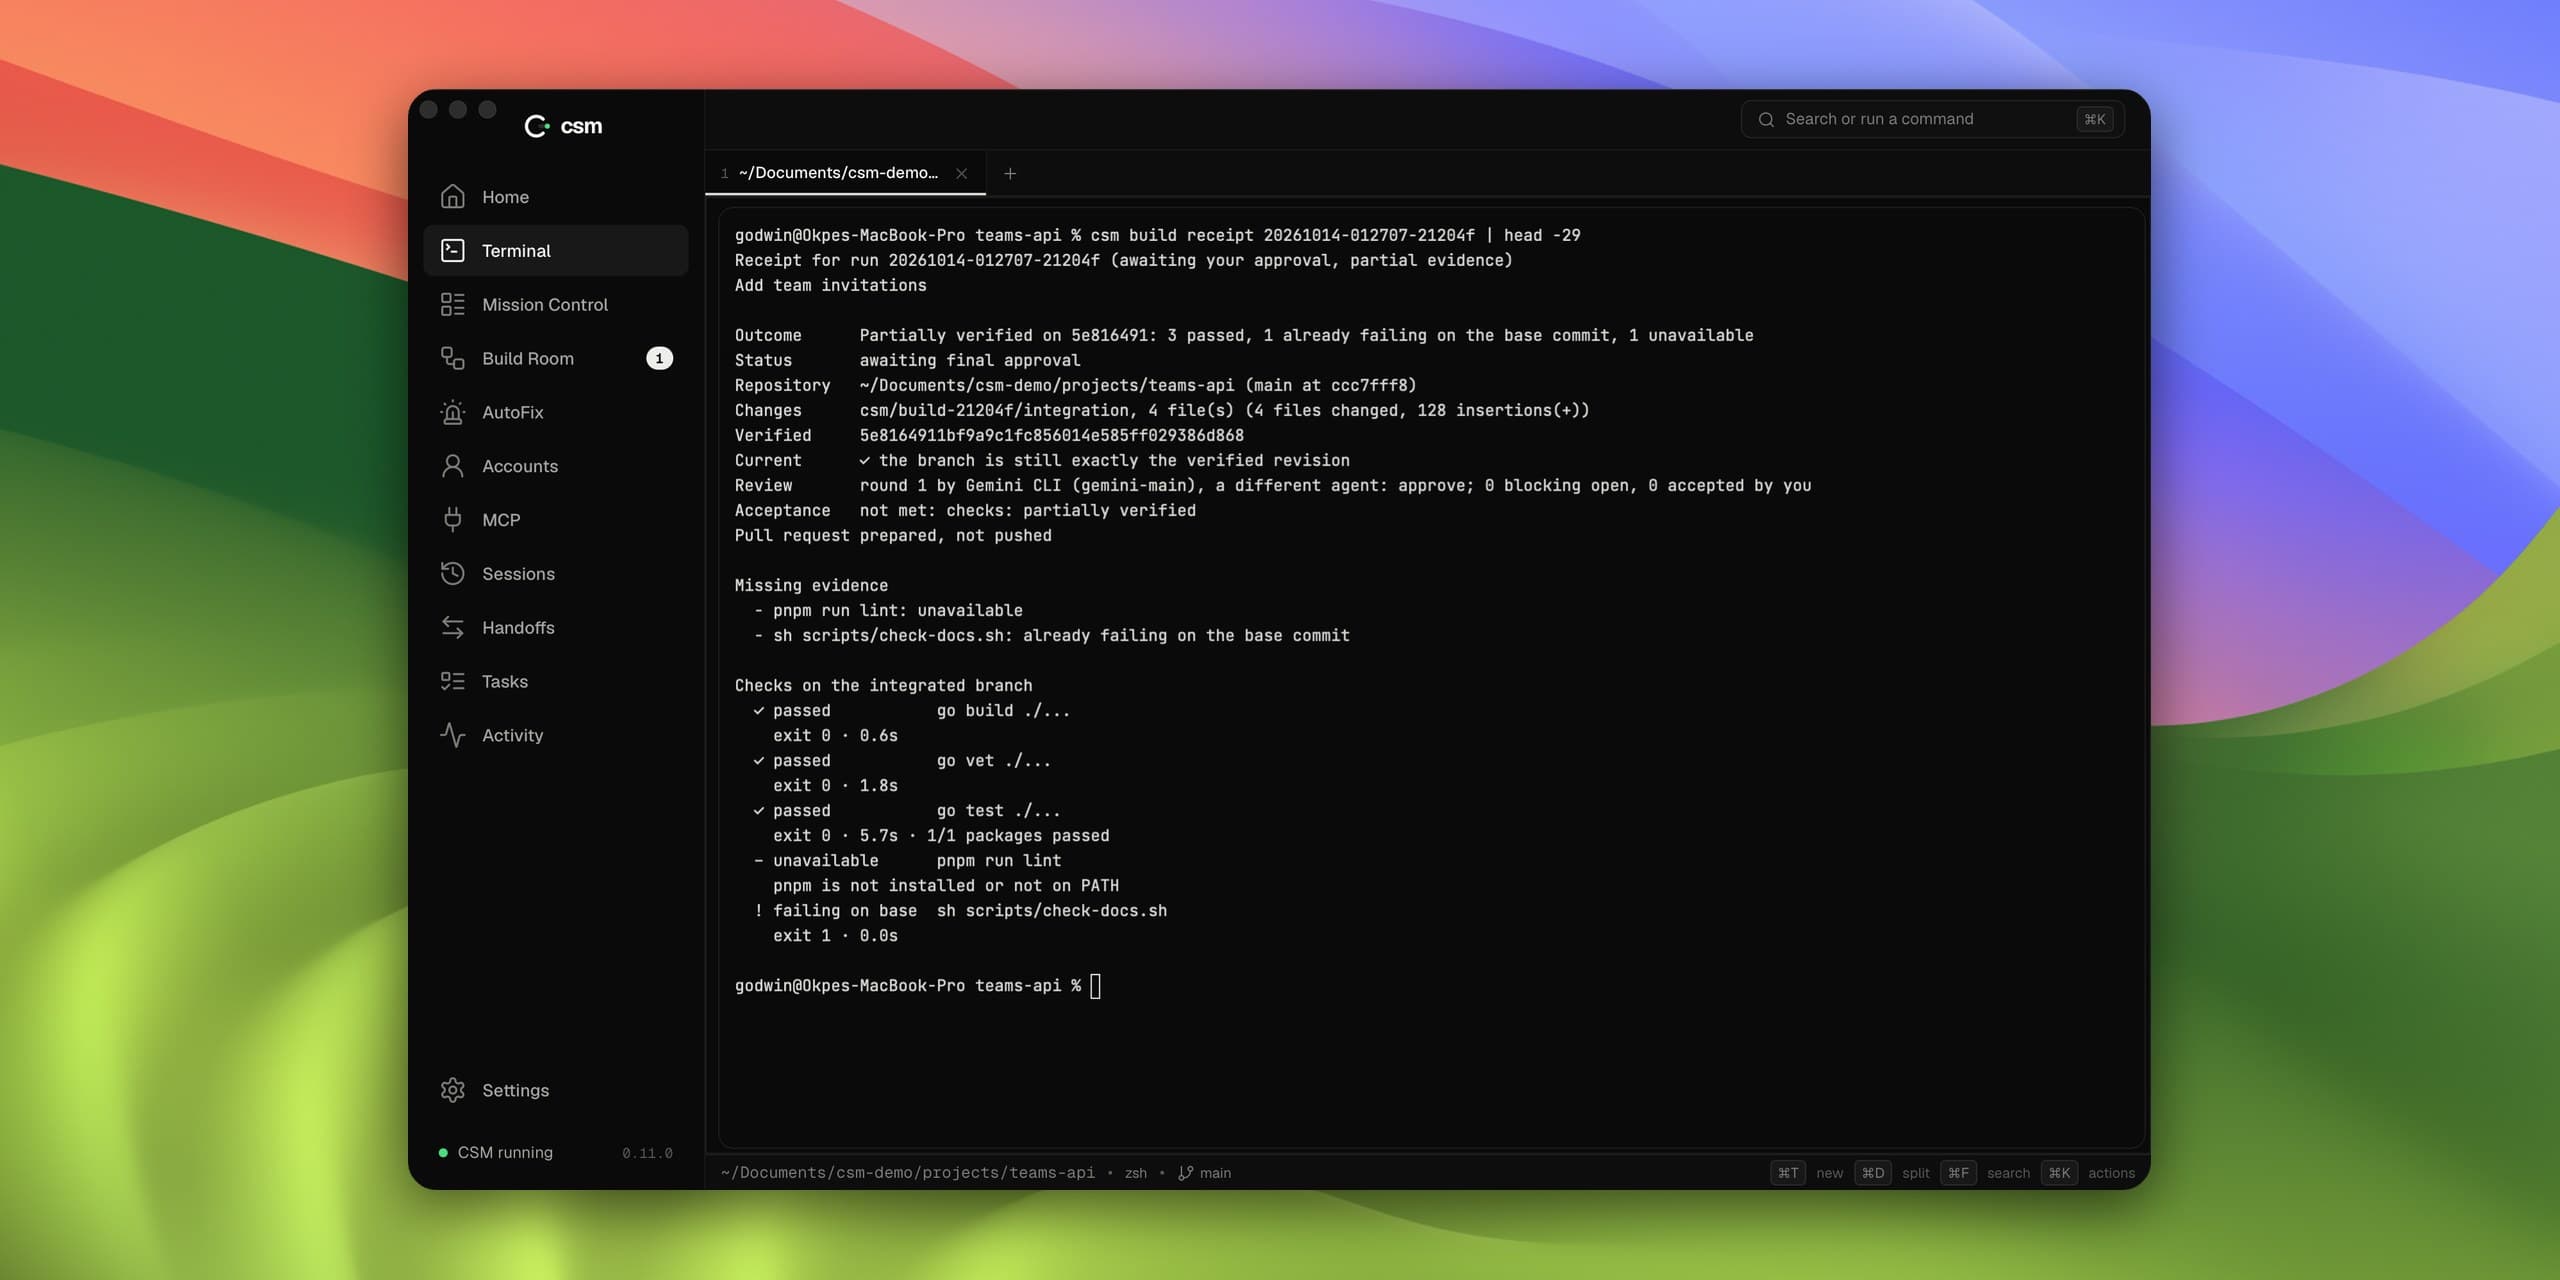Click the terminal cursor at the last prompt
The image size is (2560, 1280).
(x=1095, y=986)
